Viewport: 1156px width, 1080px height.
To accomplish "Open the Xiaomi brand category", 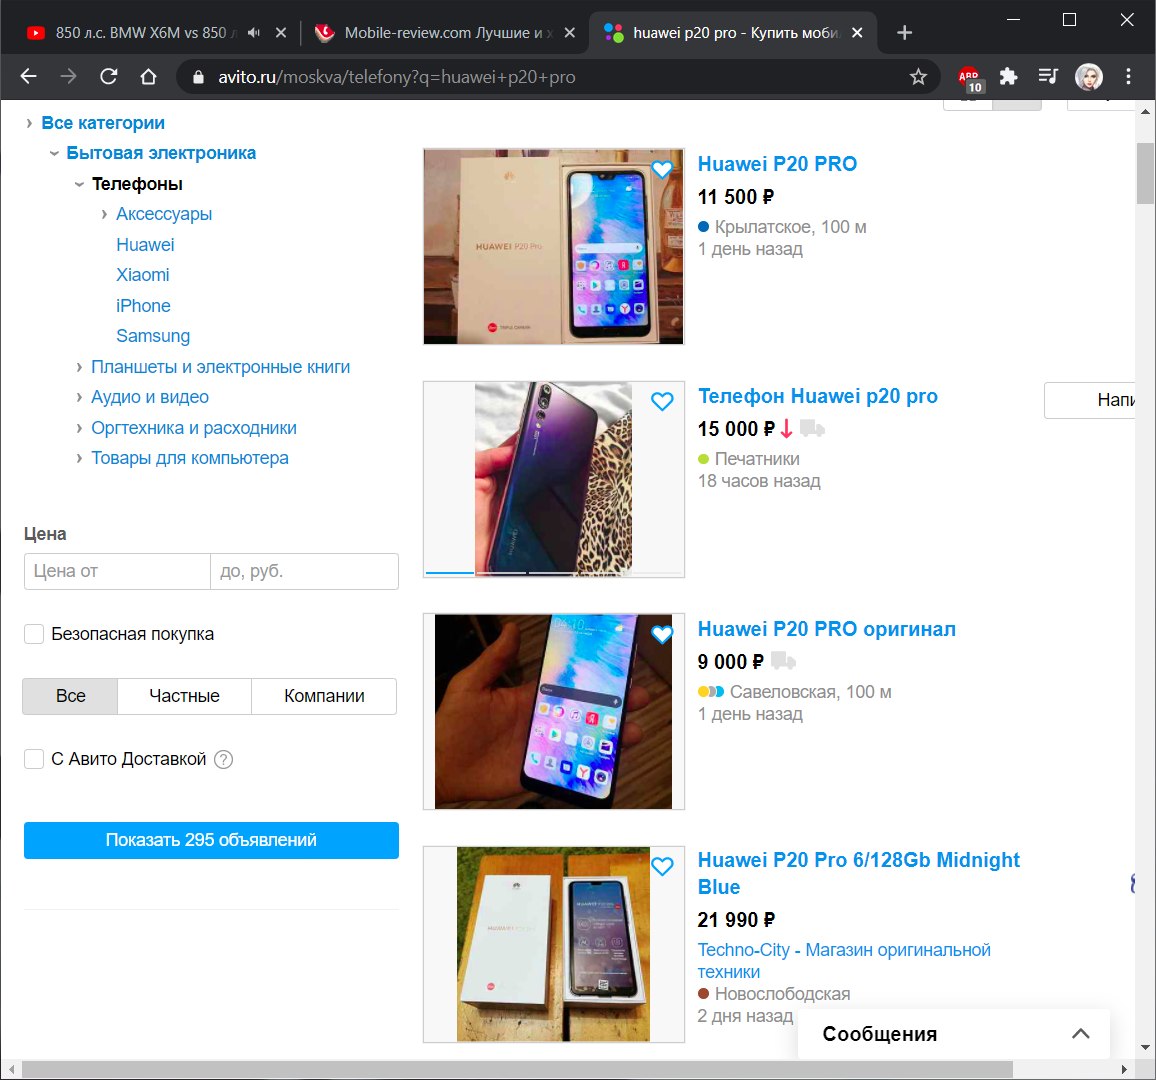I will click(x=142, y=275).
